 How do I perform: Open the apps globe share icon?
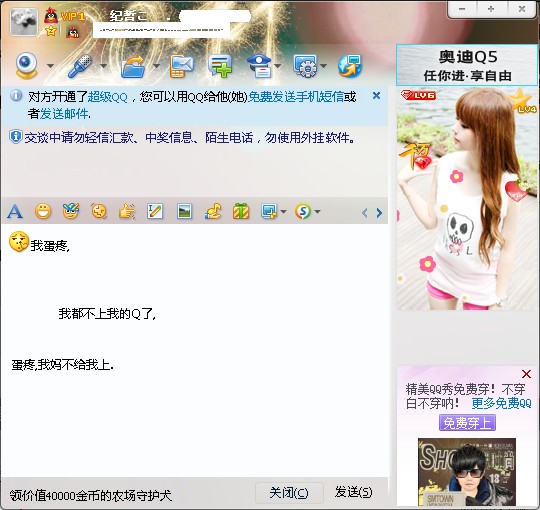(x=350, y=65)
